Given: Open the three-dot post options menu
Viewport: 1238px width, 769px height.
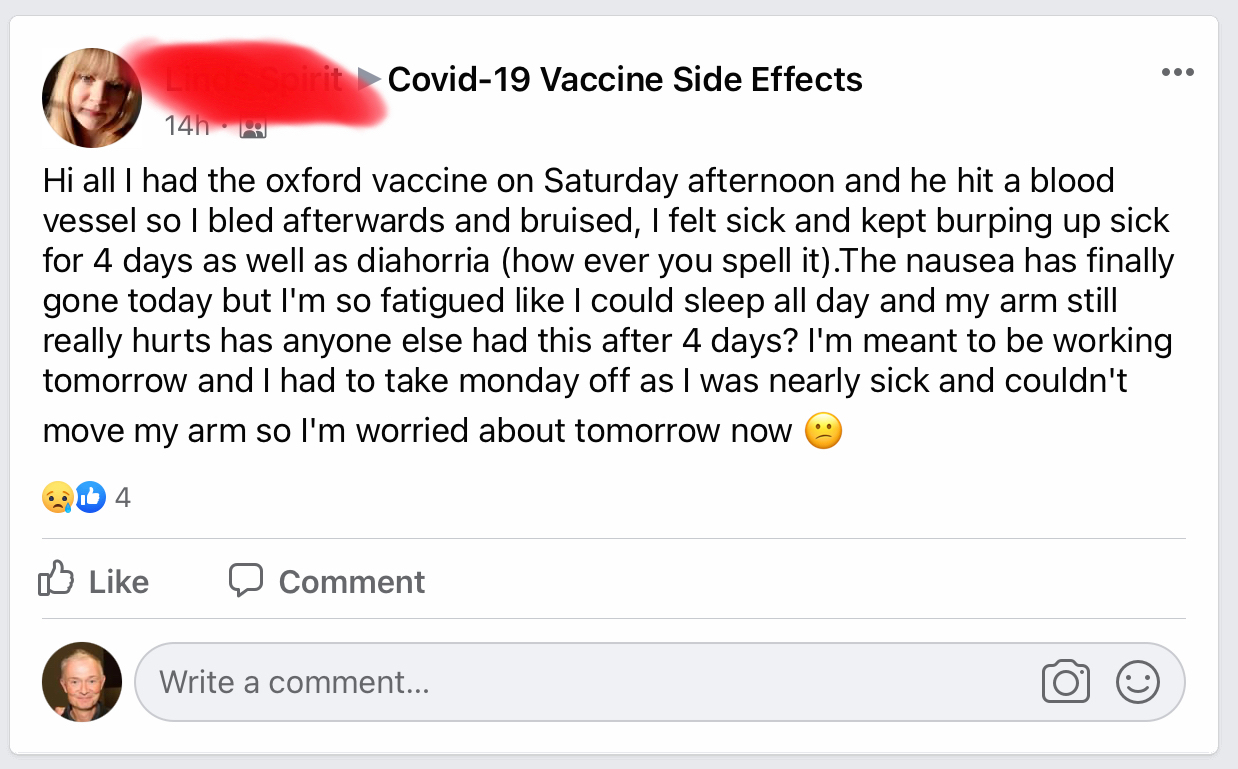Looking at the screenshot, I should [x=1177, y=73].
